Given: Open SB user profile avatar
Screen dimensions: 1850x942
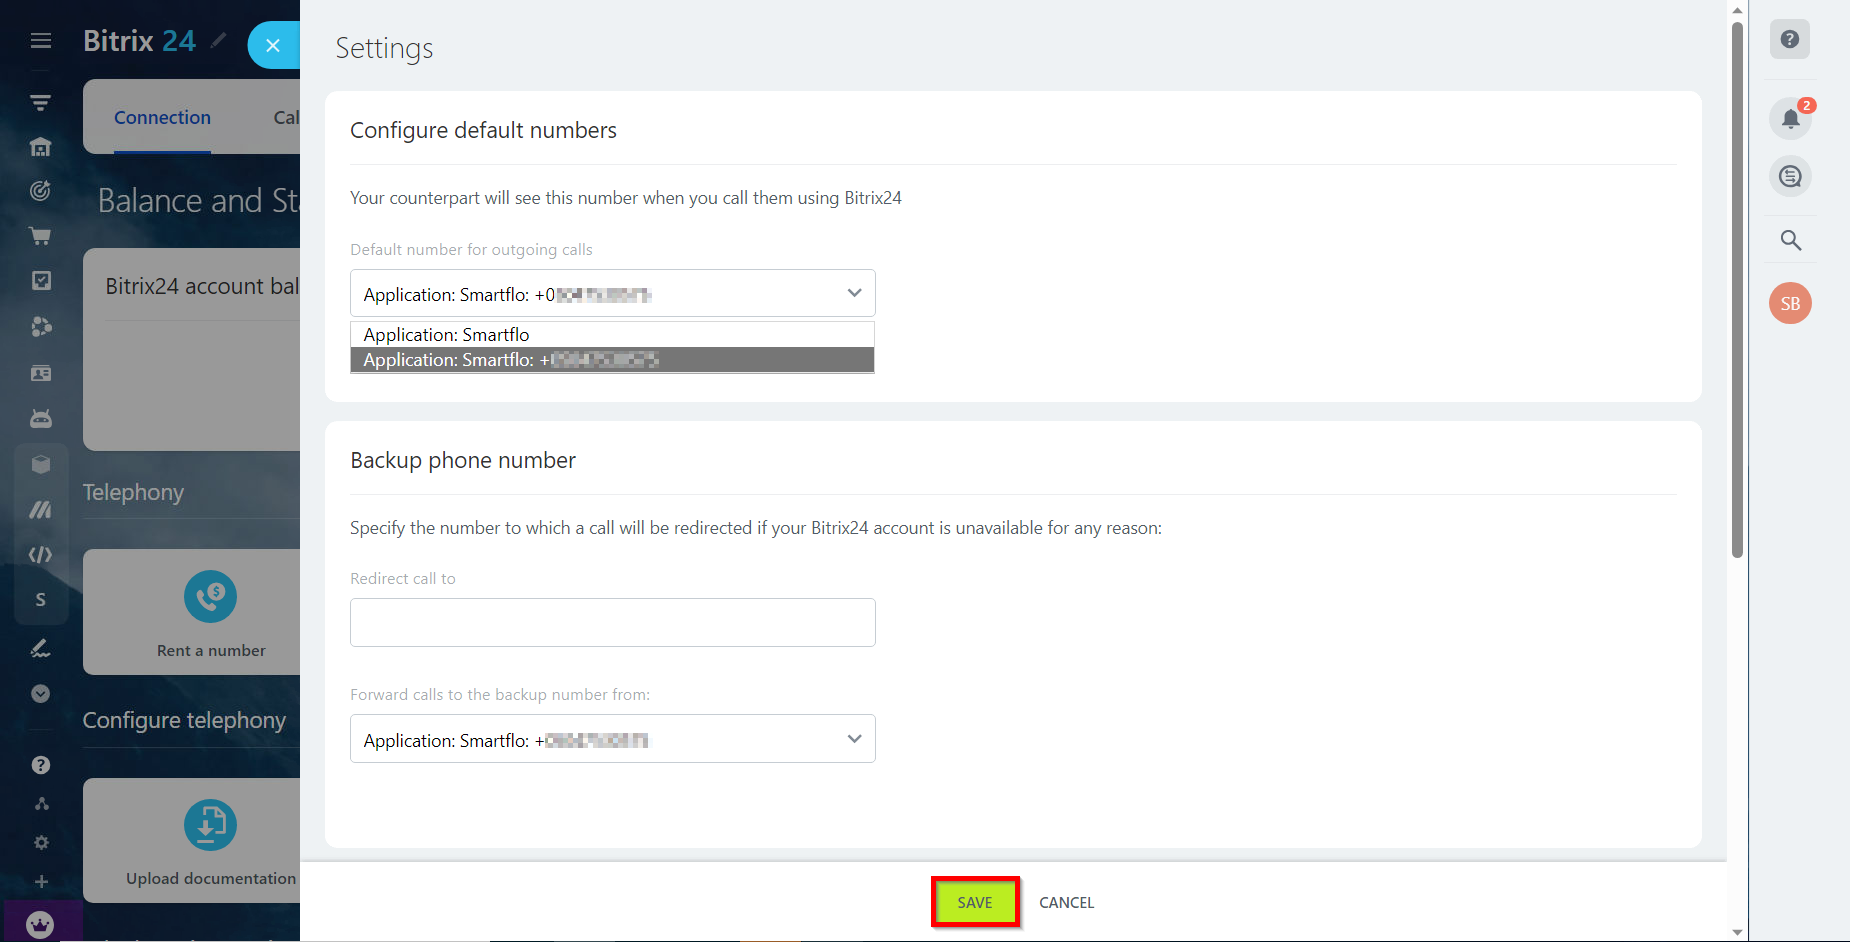Looking at the screenshot, I should click(x=1790, y=303).
